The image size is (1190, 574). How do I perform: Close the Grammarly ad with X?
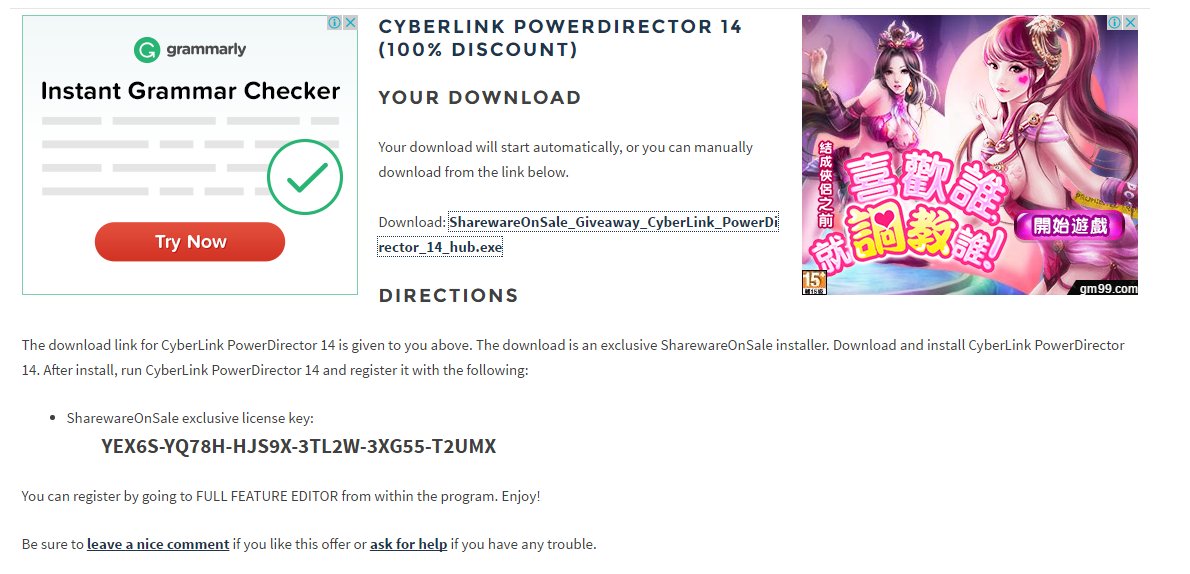350,23
